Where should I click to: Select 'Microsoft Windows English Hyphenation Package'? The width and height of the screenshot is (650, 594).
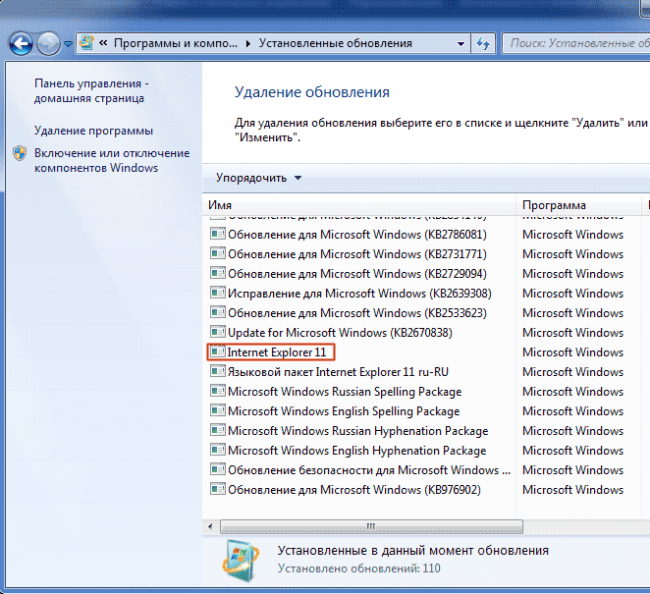(x=348, y=451)
